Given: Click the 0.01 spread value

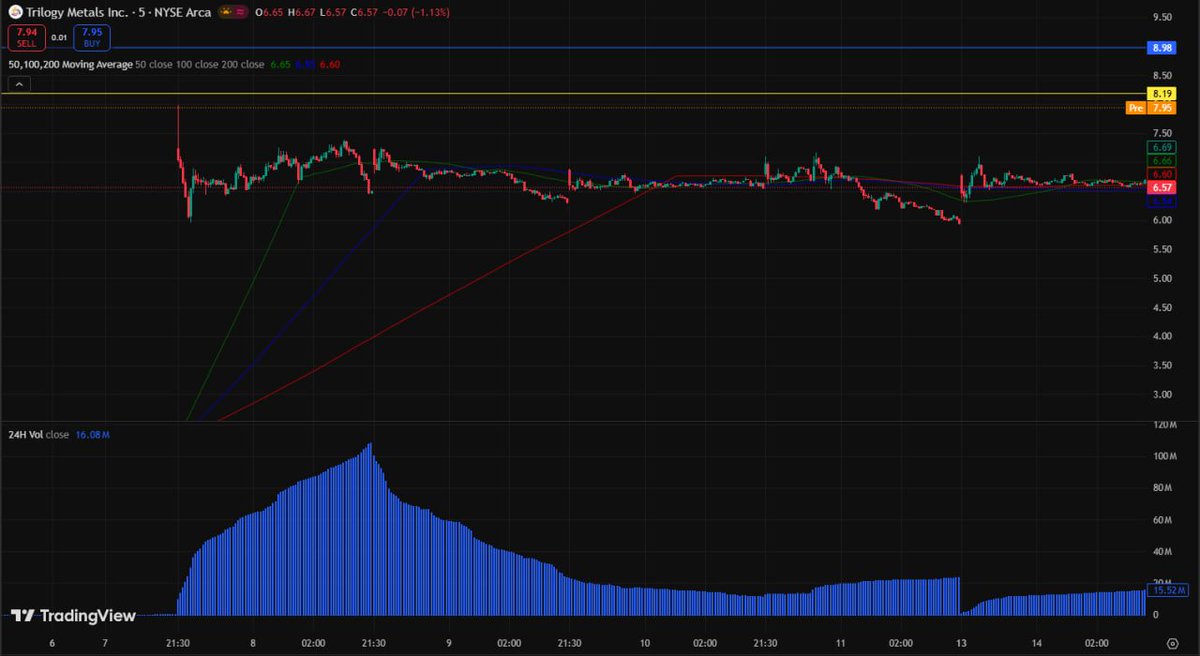Looking at the screenshot, I should [60, 38].
